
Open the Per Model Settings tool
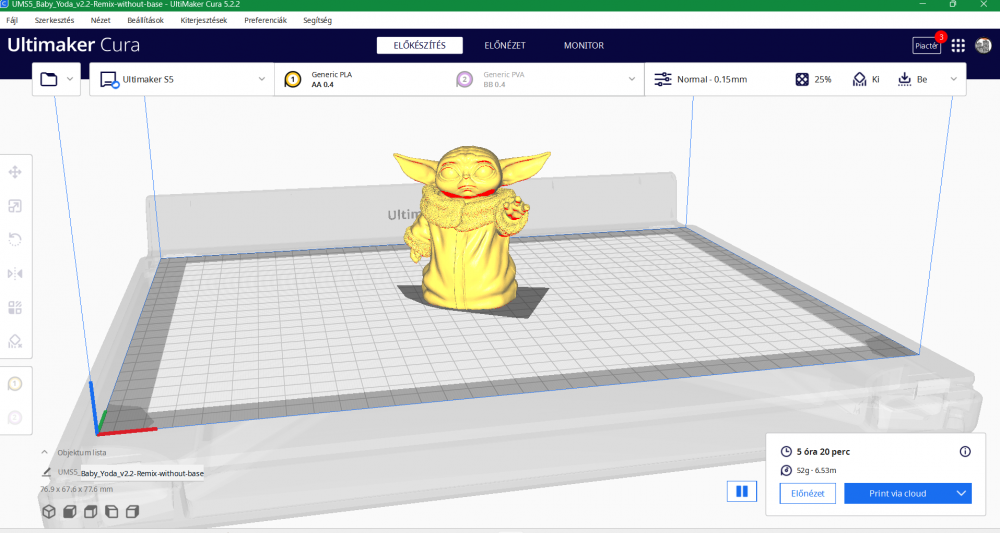15,307
